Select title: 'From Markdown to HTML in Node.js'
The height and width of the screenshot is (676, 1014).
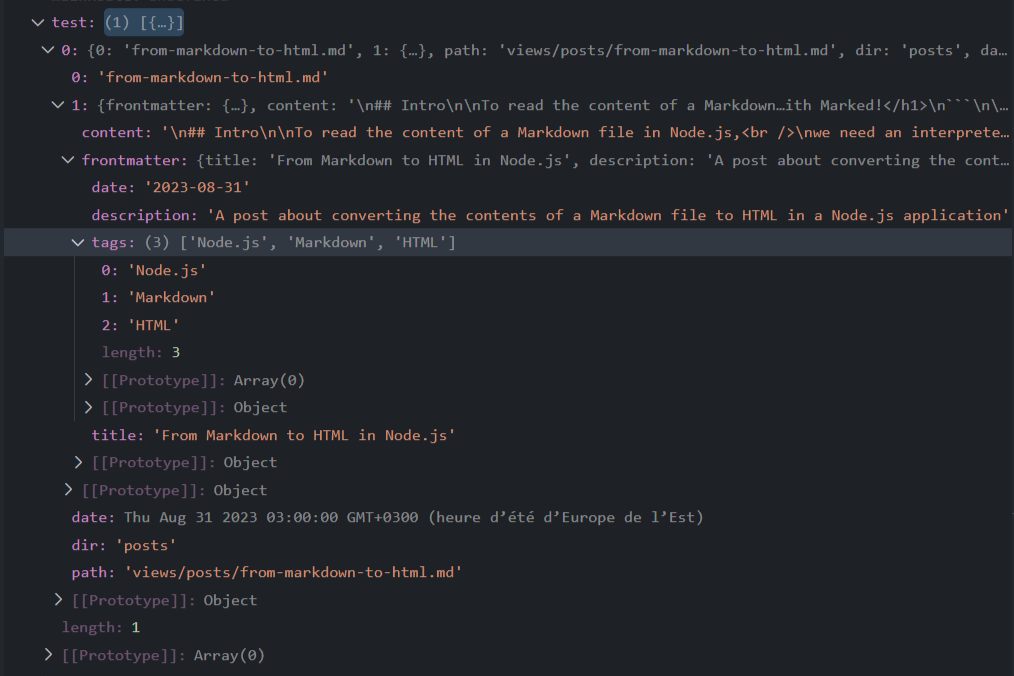(x=274, y=435)
